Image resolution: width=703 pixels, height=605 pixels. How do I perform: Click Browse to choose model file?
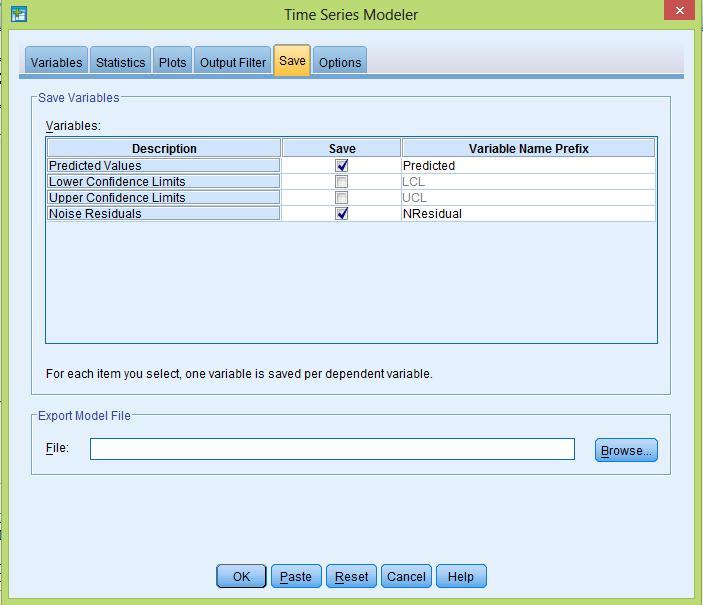point(626,450)
